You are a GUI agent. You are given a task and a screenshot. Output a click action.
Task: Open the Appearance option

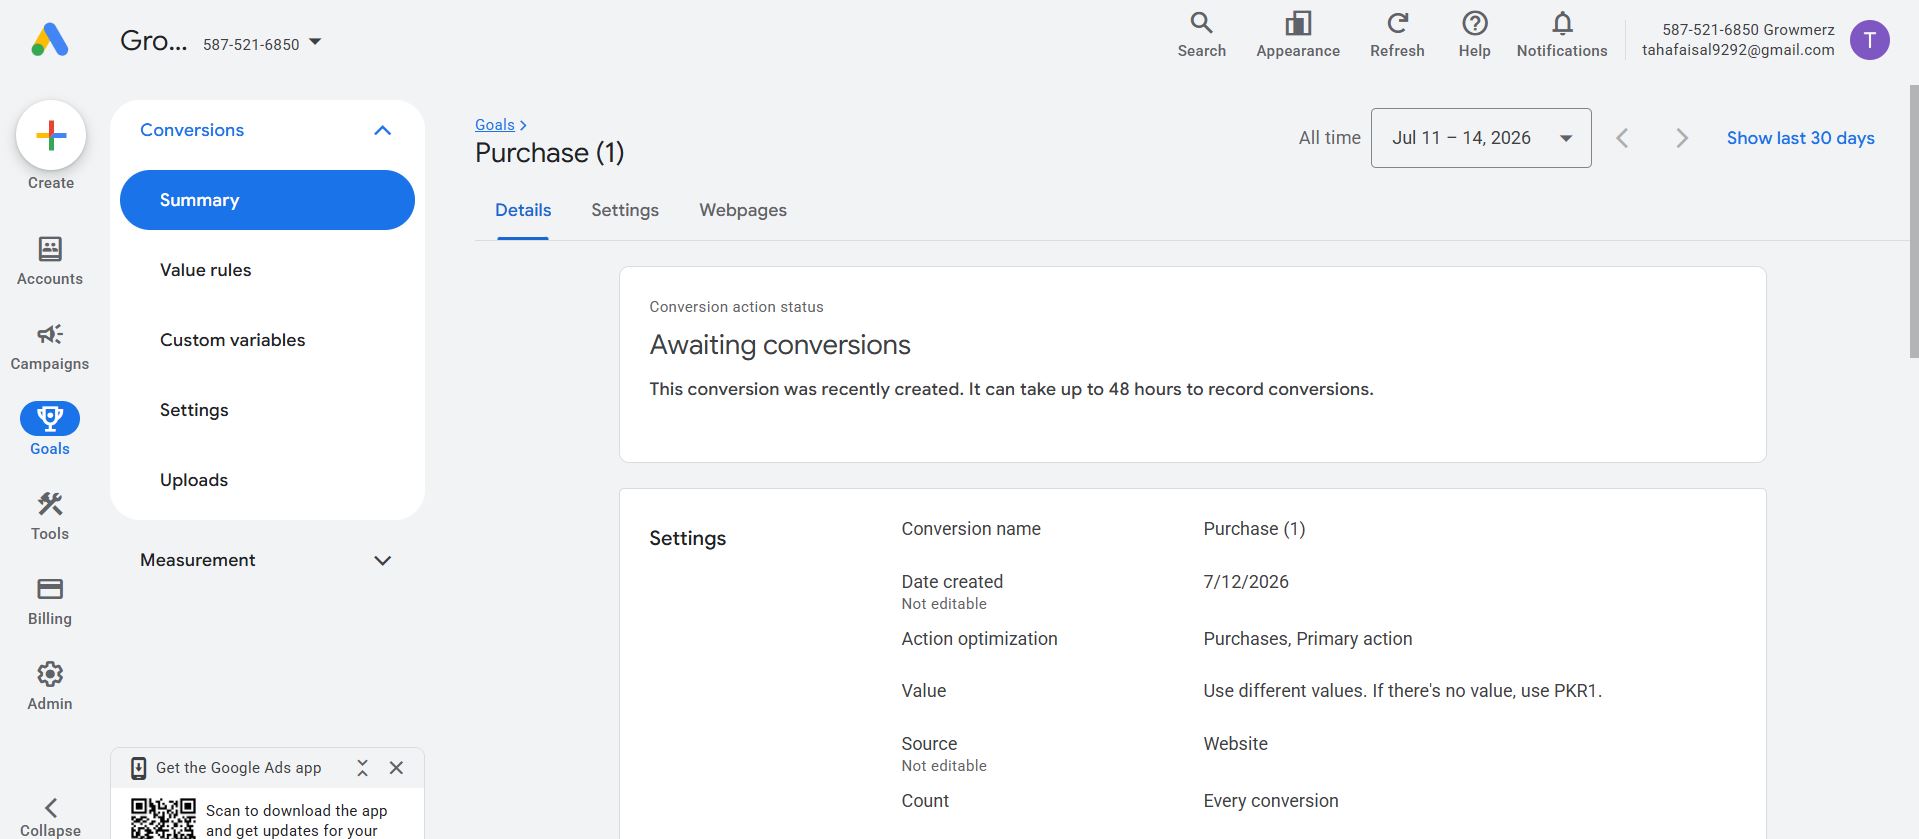[1298, 35]
